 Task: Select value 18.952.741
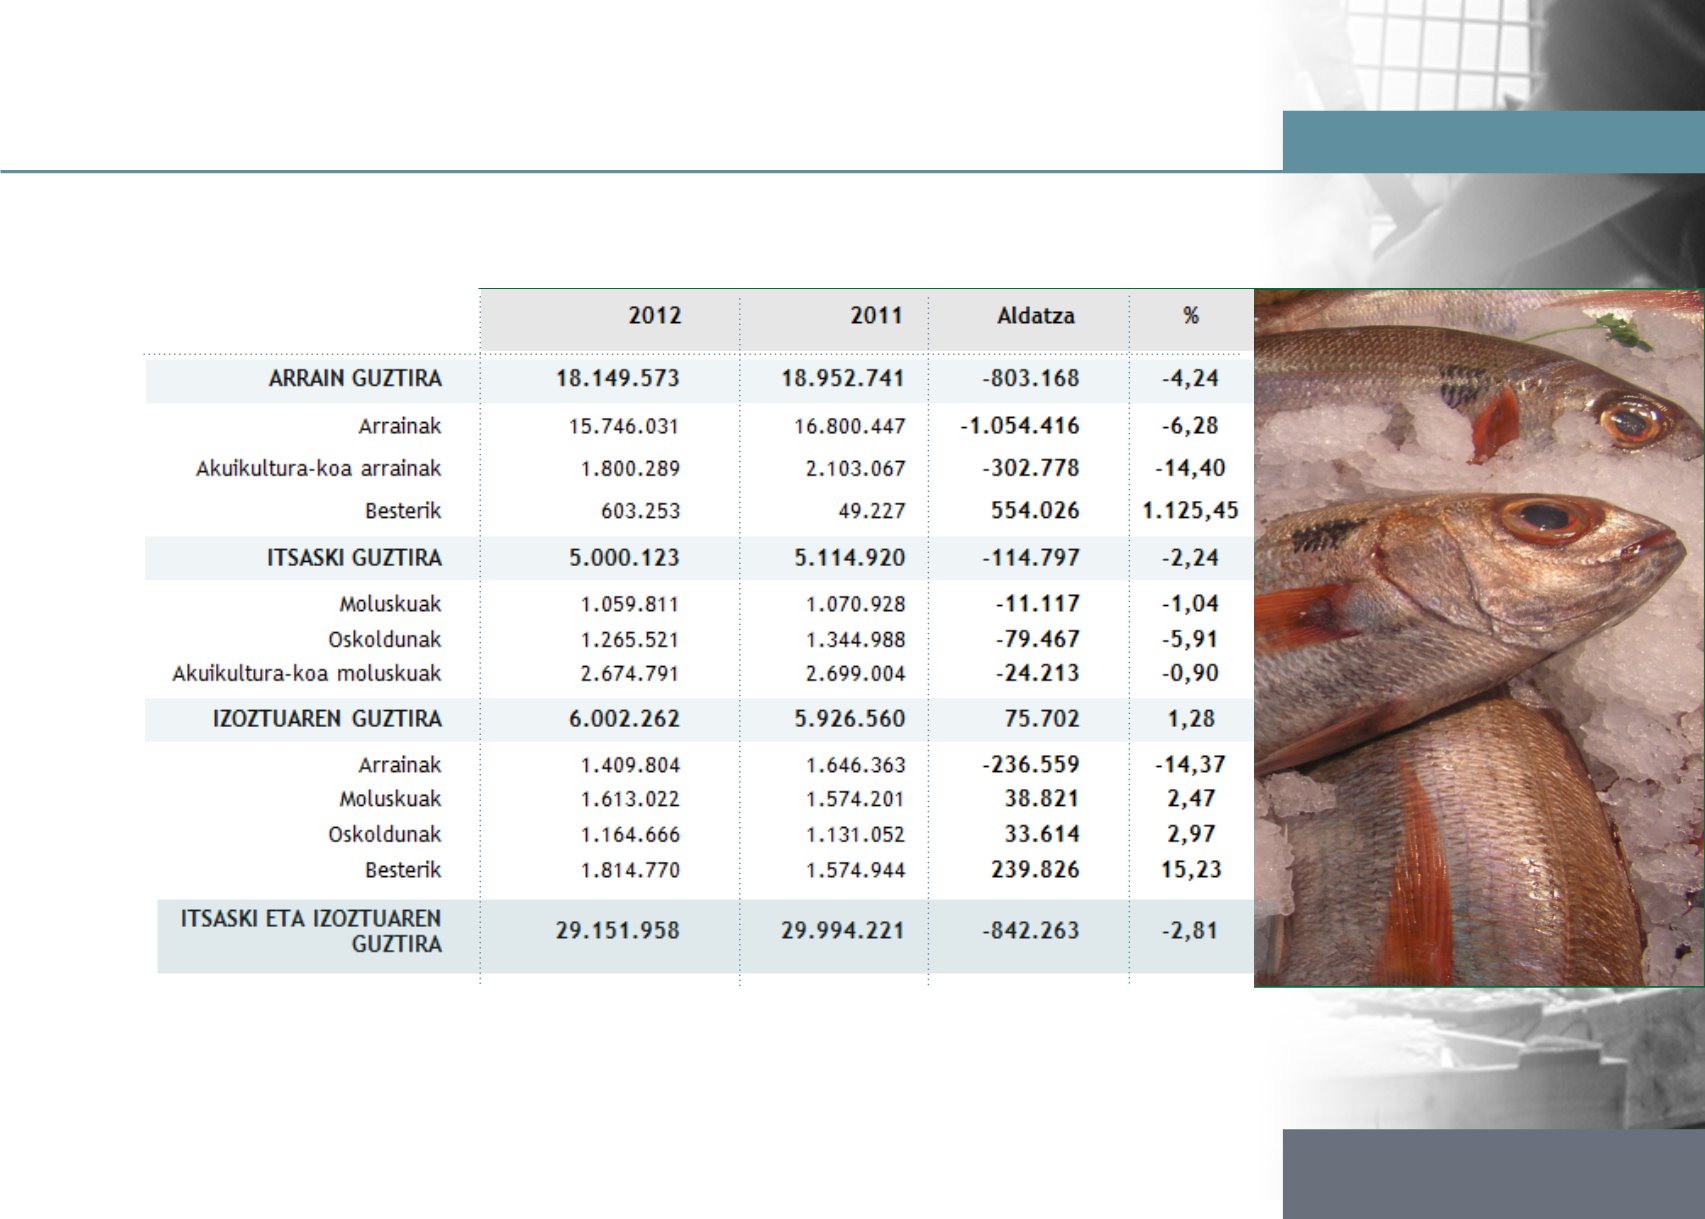pyautogui.click(x=843, y=379)
